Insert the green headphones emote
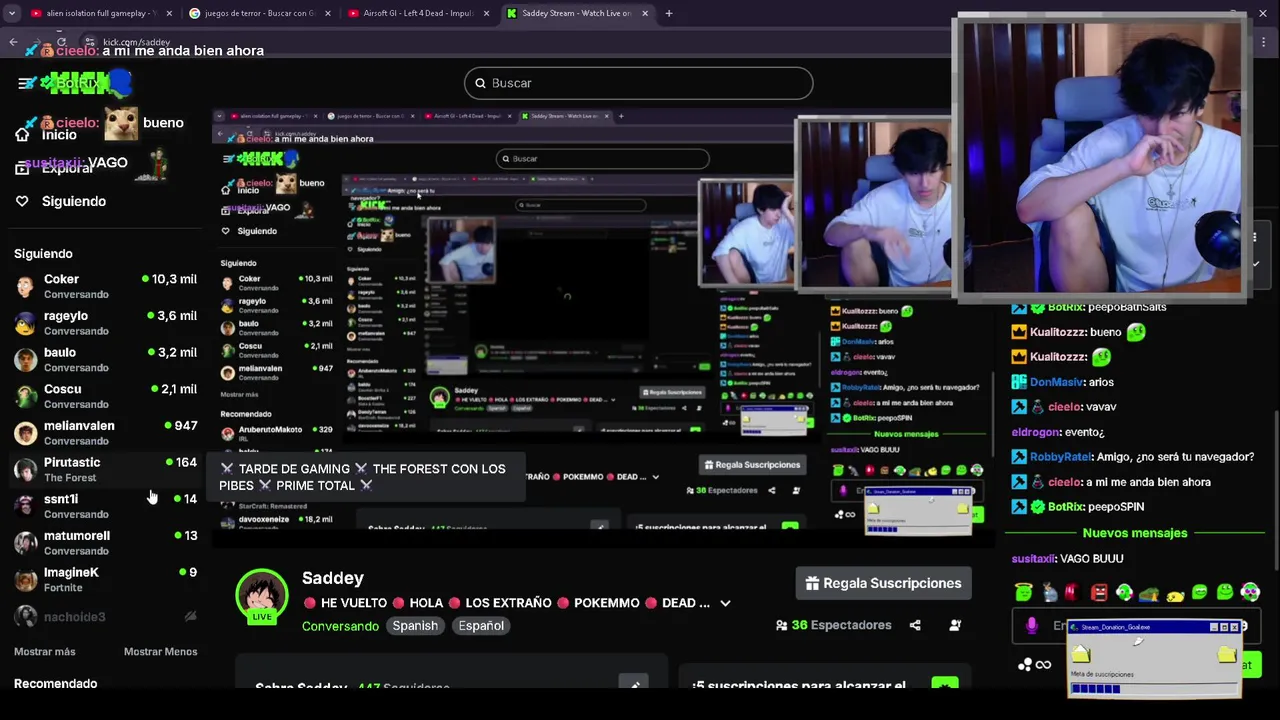 [x=1124, y=592]
